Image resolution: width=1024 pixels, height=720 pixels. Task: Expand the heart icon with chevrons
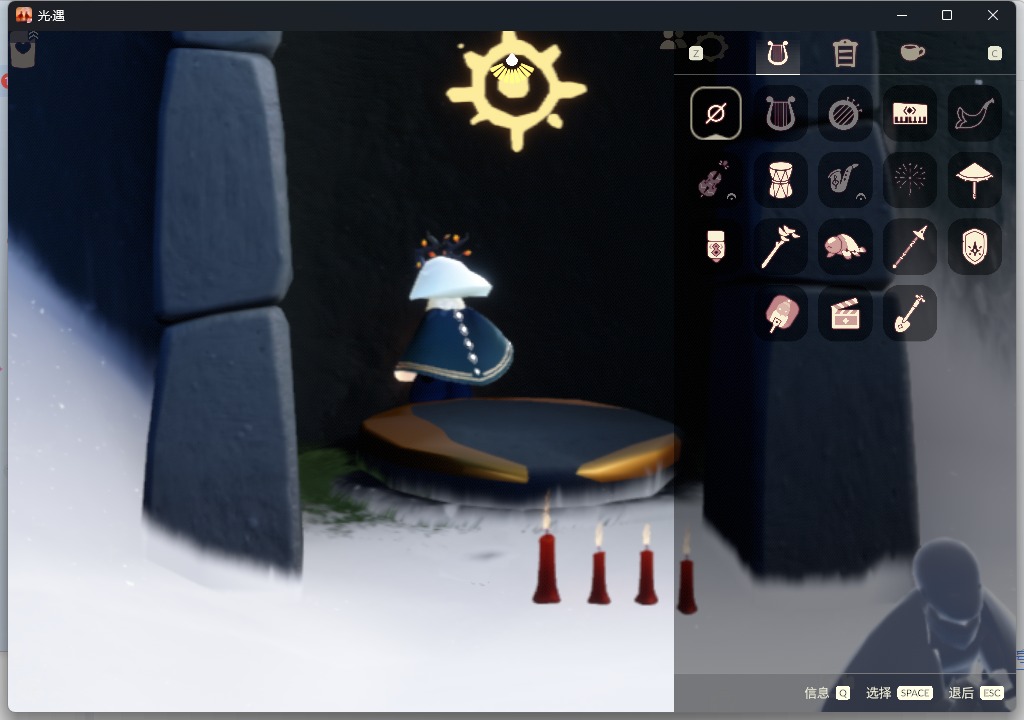pos(24,48)
